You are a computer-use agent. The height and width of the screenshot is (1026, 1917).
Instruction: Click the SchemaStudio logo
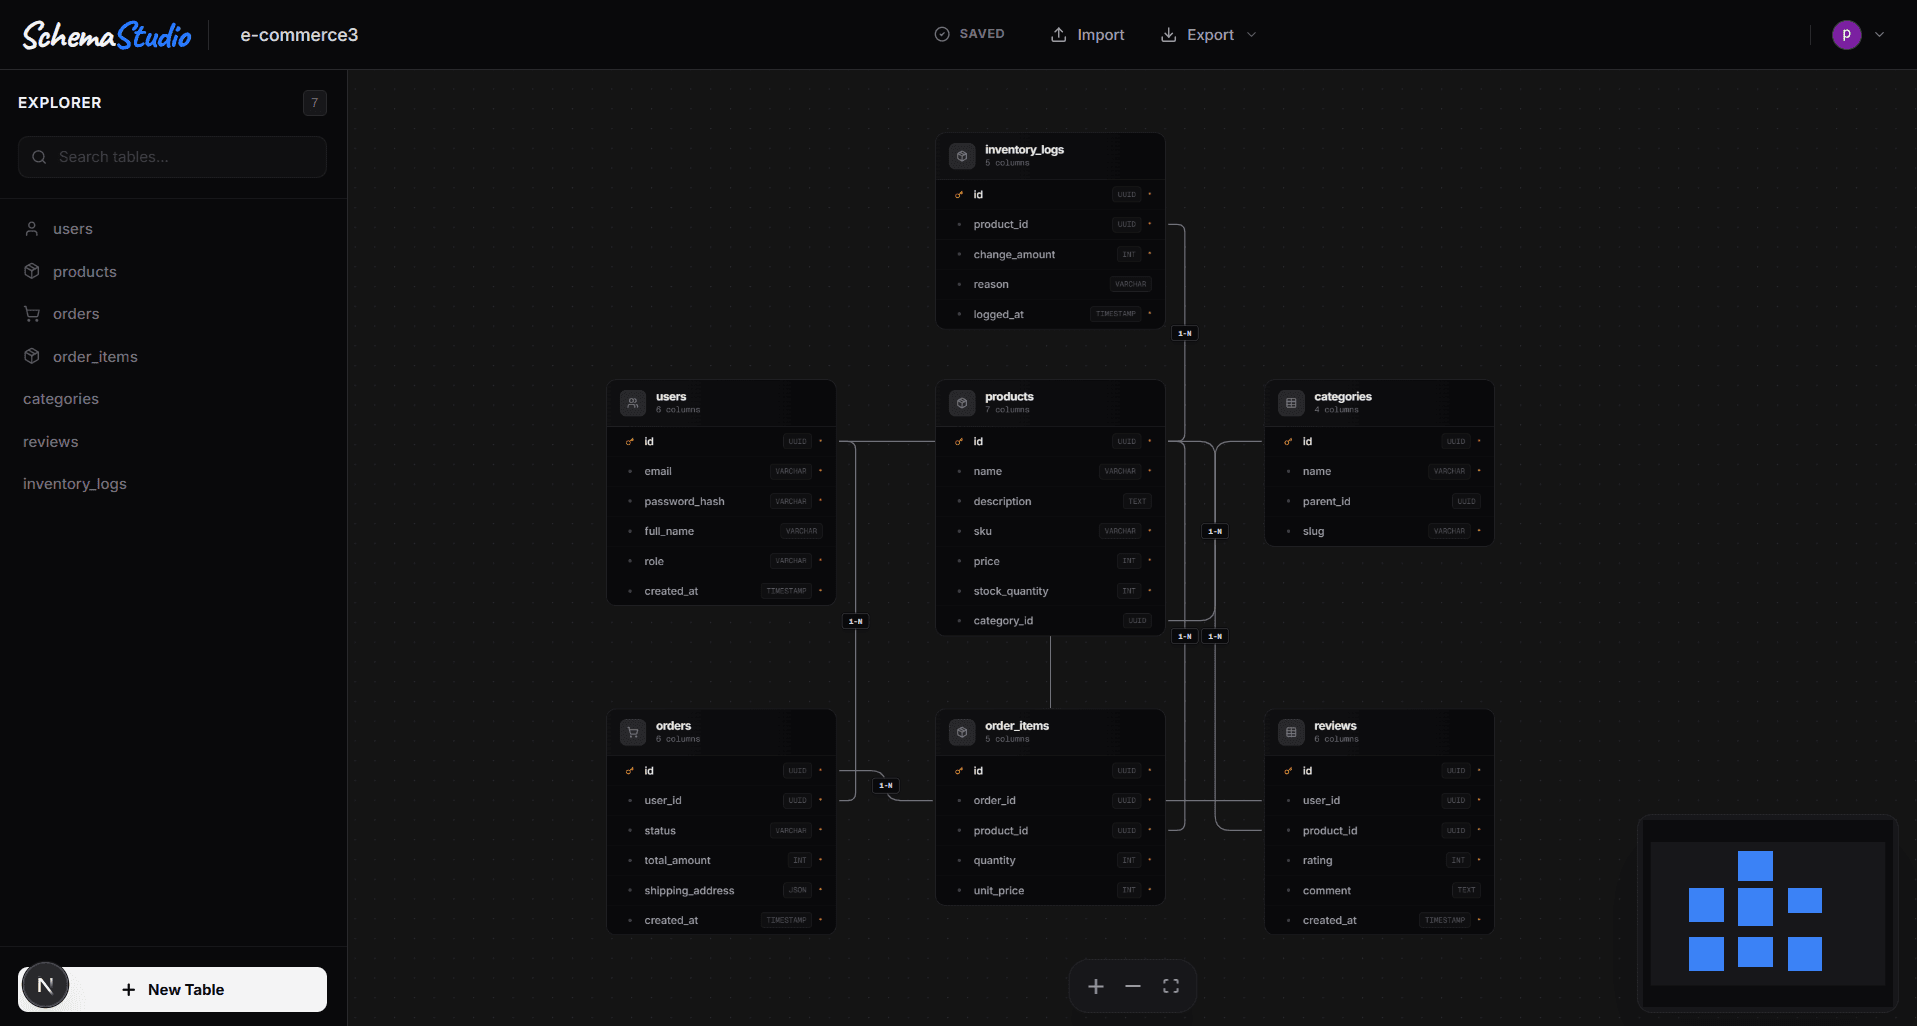[106, 34]
